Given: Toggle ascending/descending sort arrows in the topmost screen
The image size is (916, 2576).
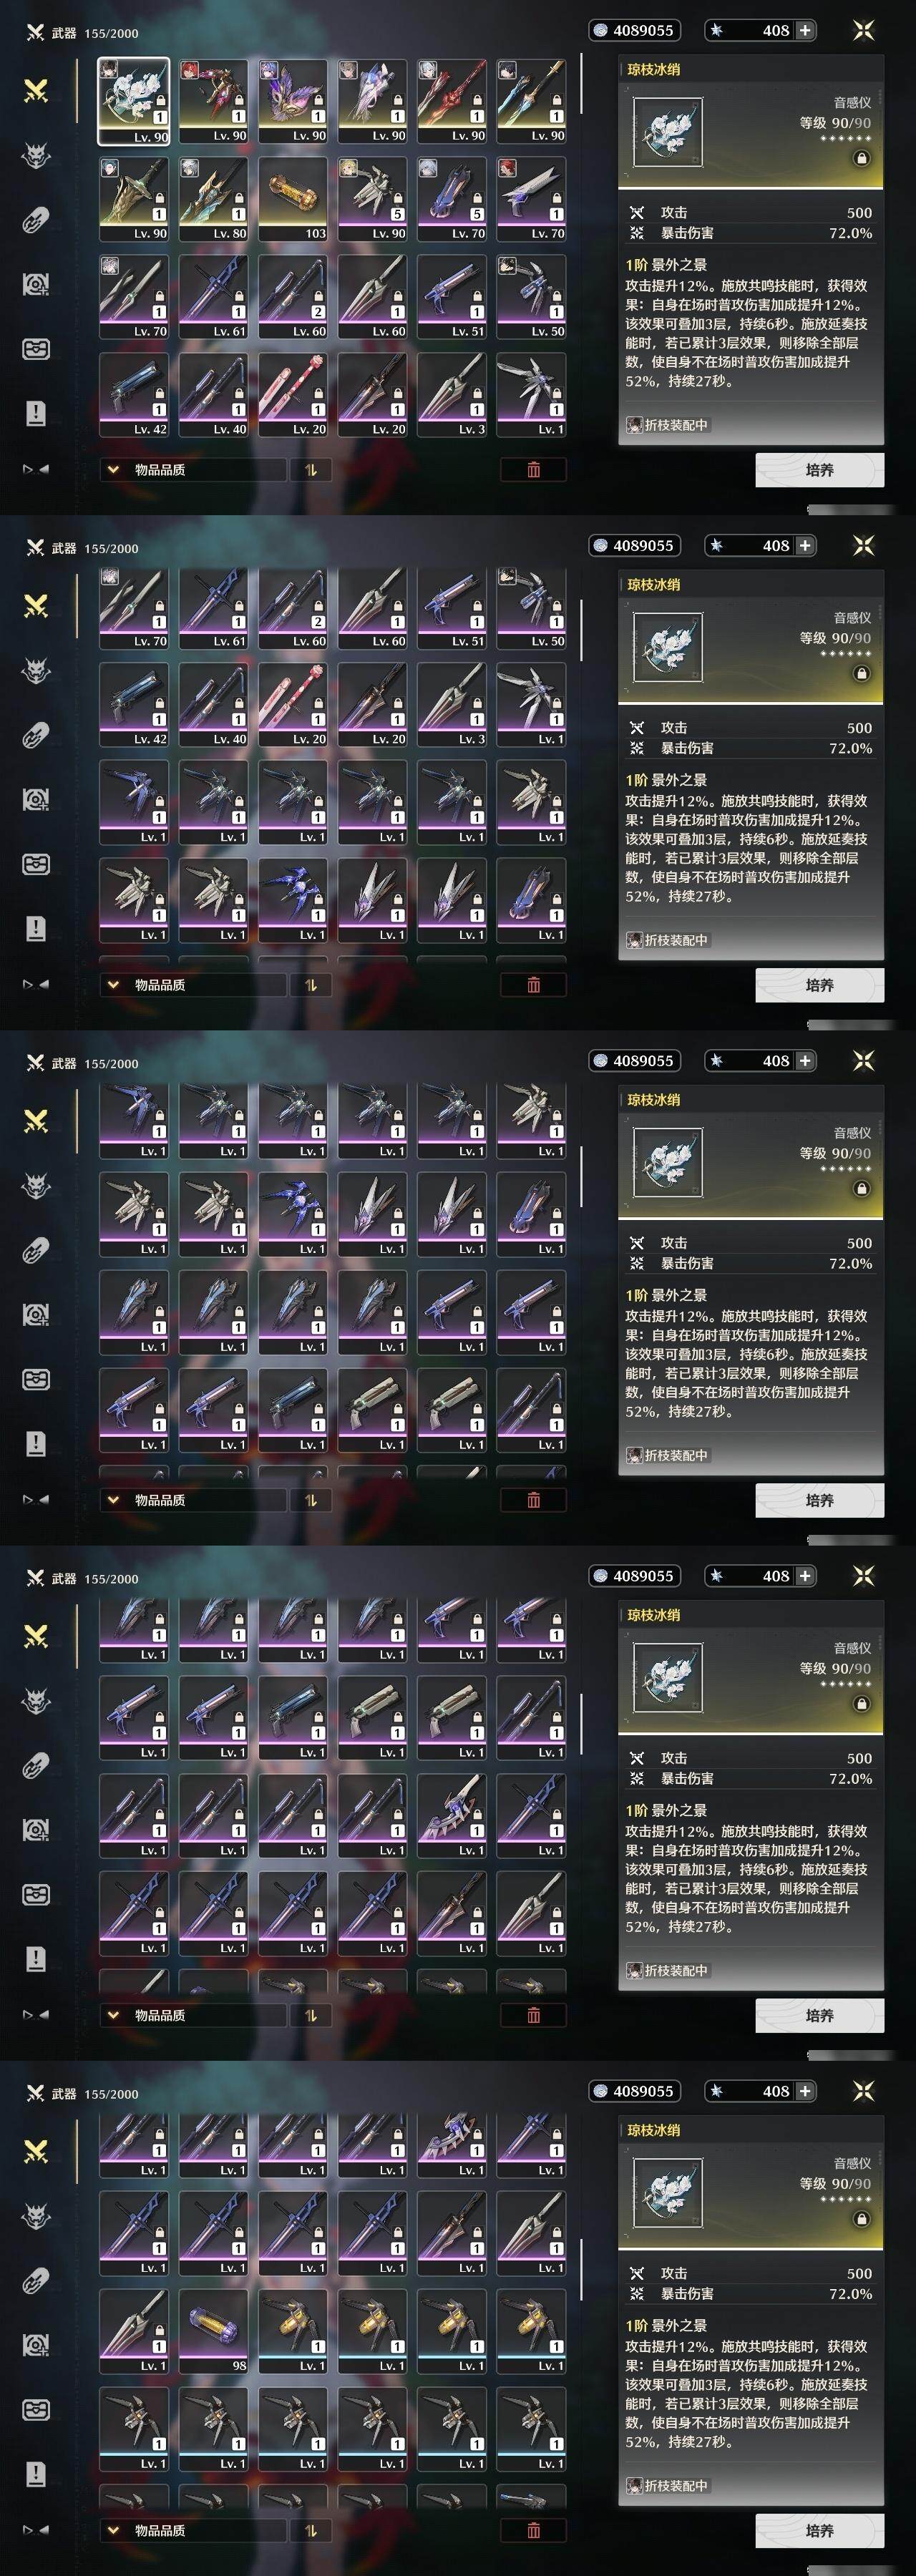Looking at the screenshot, I should (310, 469).
